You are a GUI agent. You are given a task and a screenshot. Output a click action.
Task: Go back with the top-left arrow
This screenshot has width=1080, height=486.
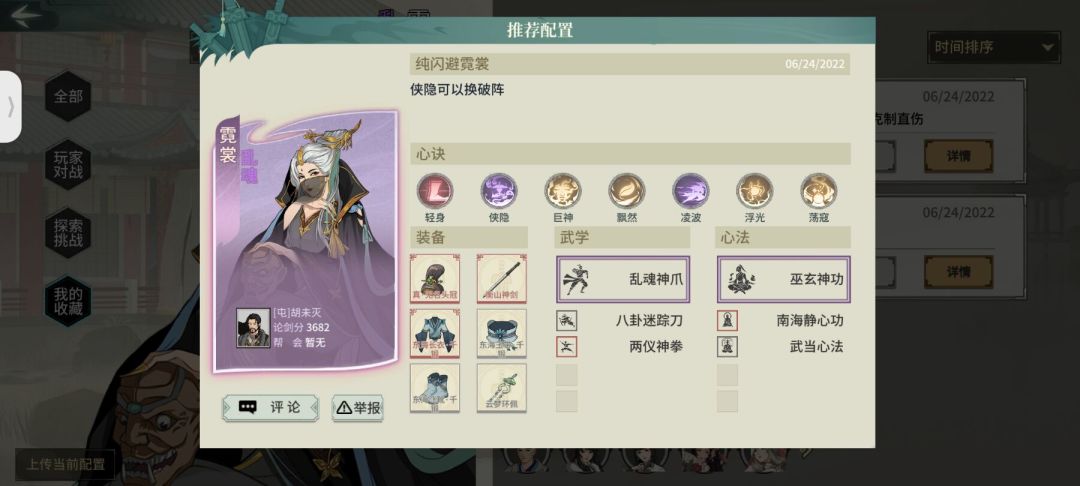(26, 17)
